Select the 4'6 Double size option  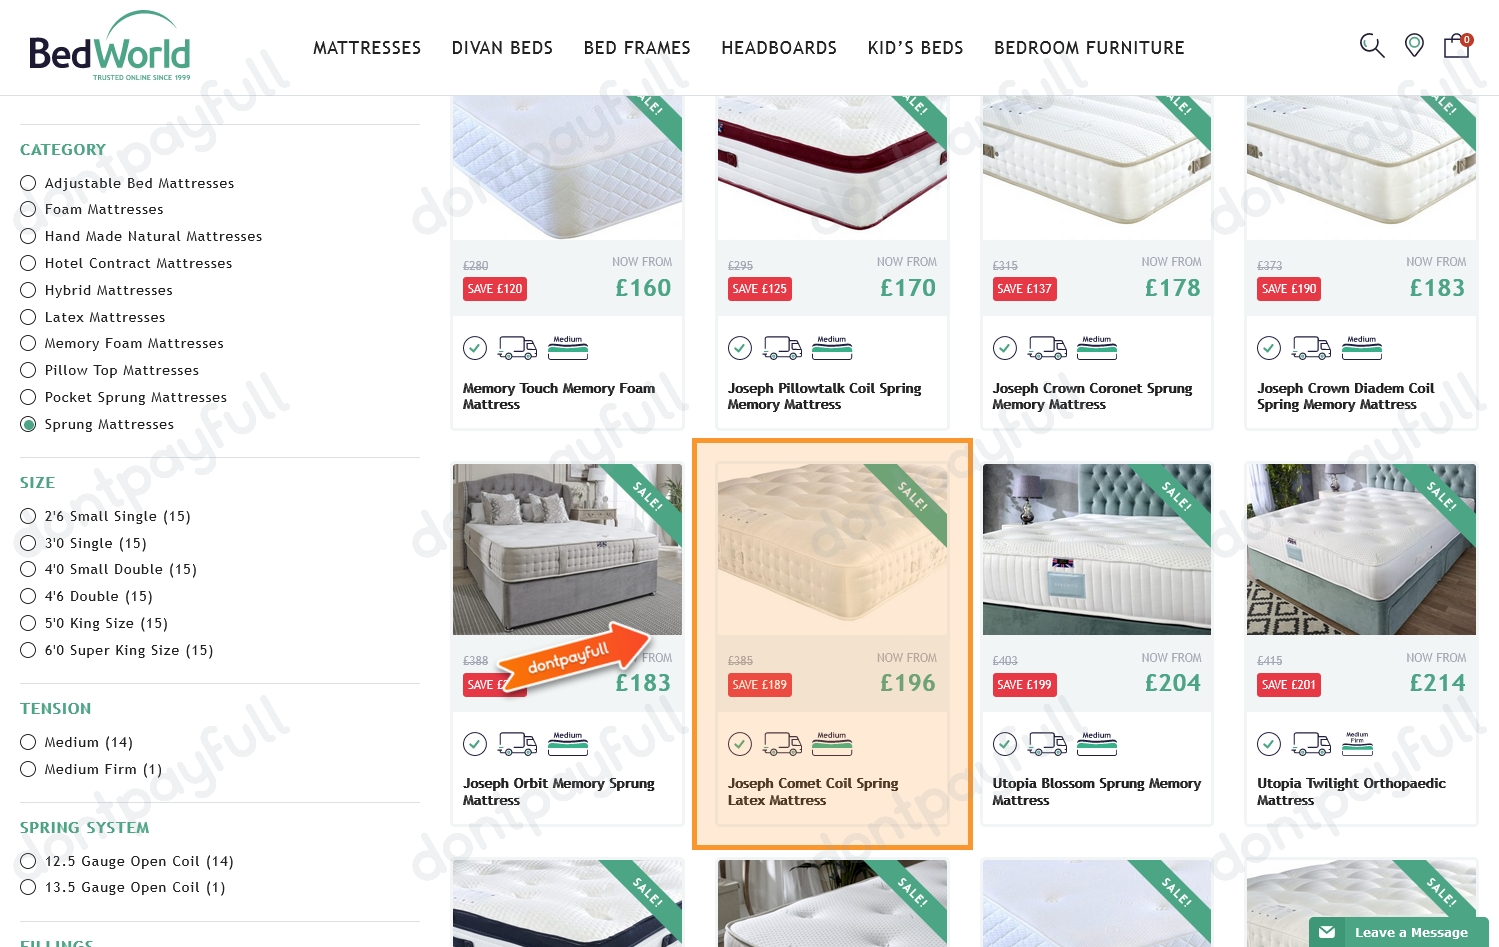pyautogui.click(x=28, y=596)
